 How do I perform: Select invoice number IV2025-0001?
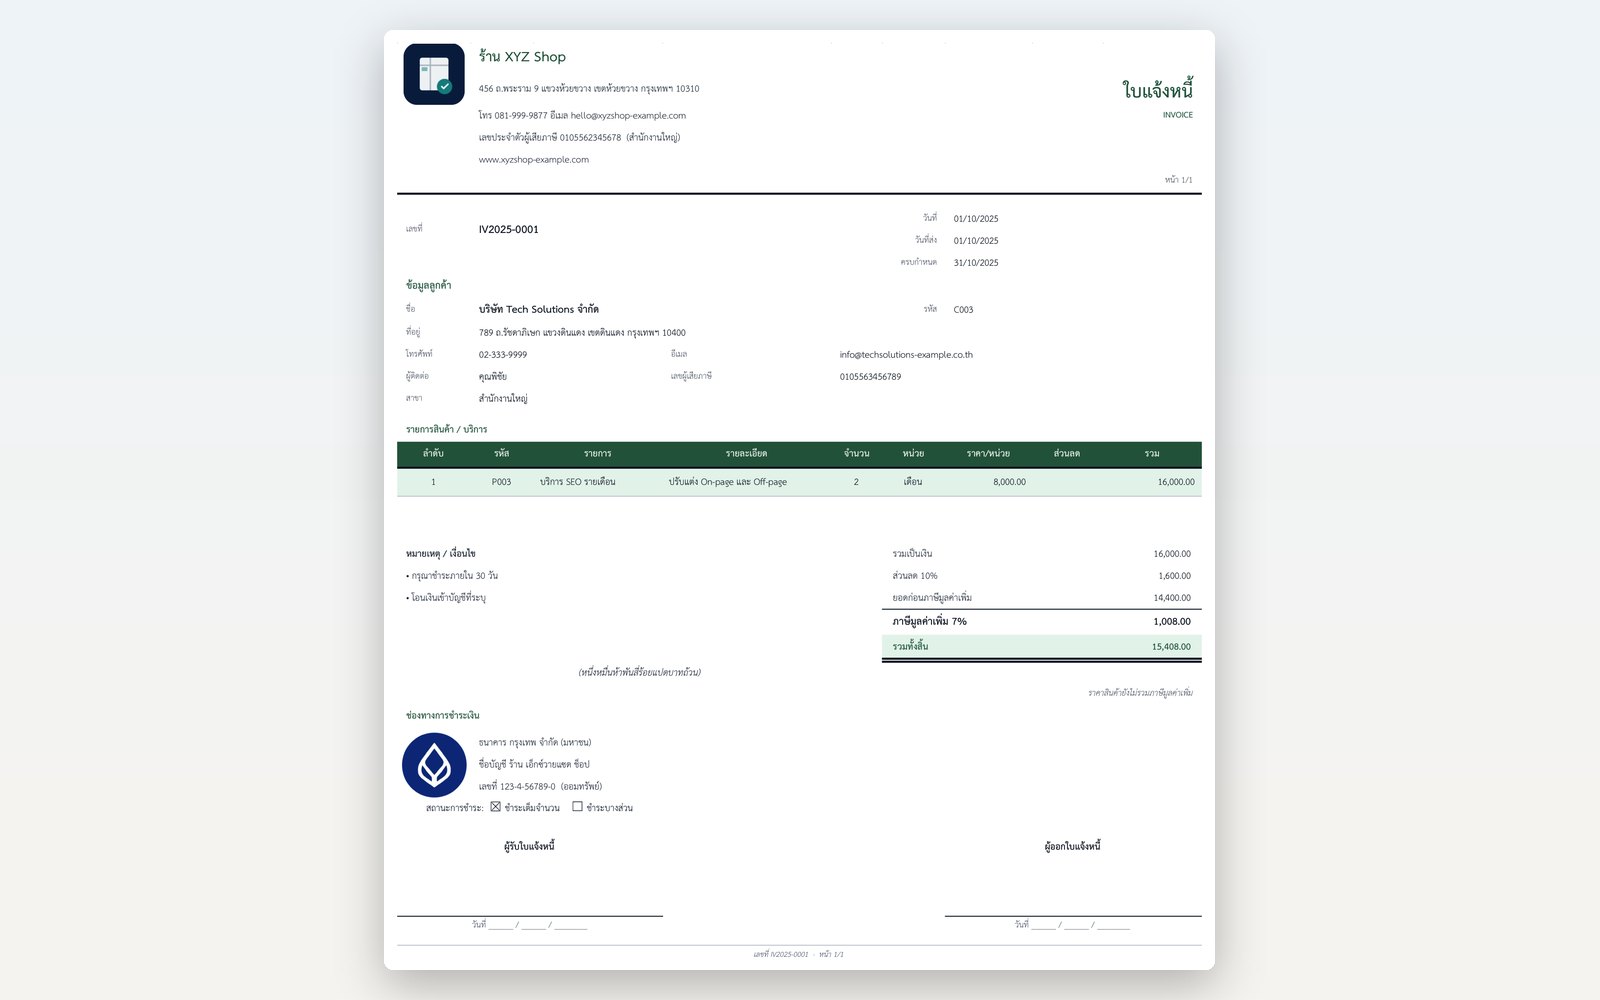pos(509,230)
